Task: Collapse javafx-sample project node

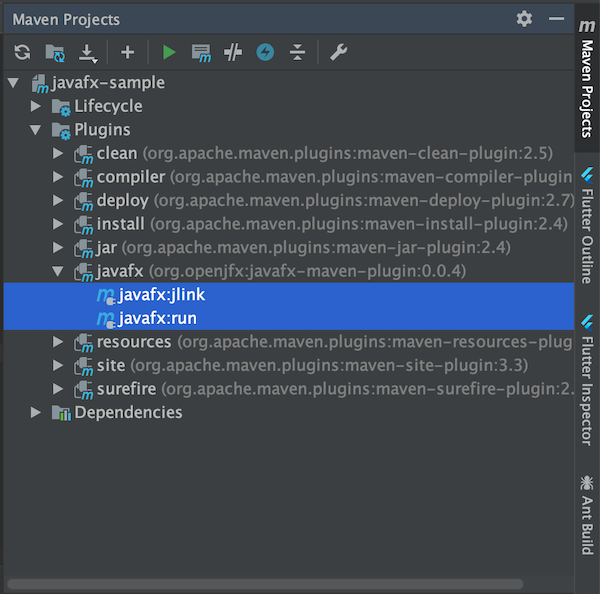Action: [13, 83]
